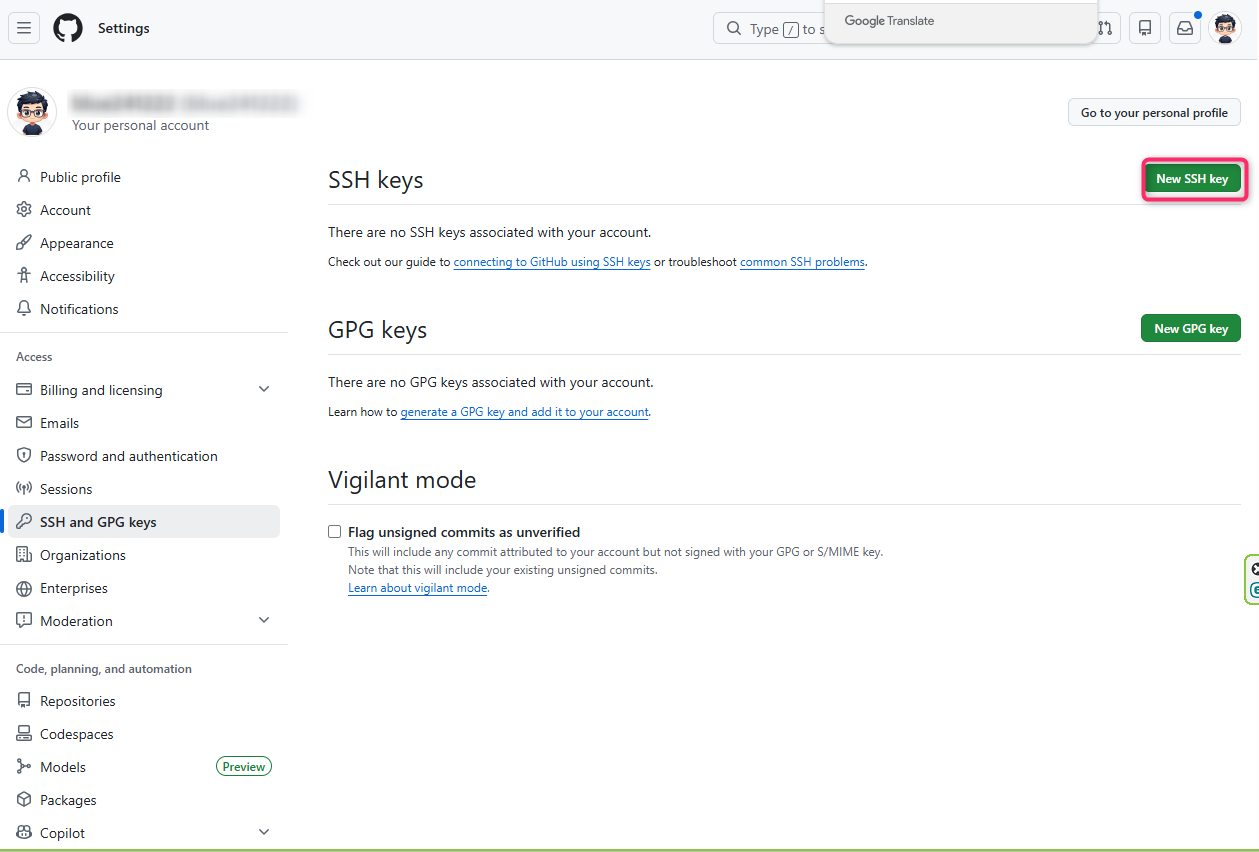
Task: Open the notifications inbox icon
Action: [x=1185, y=28]
